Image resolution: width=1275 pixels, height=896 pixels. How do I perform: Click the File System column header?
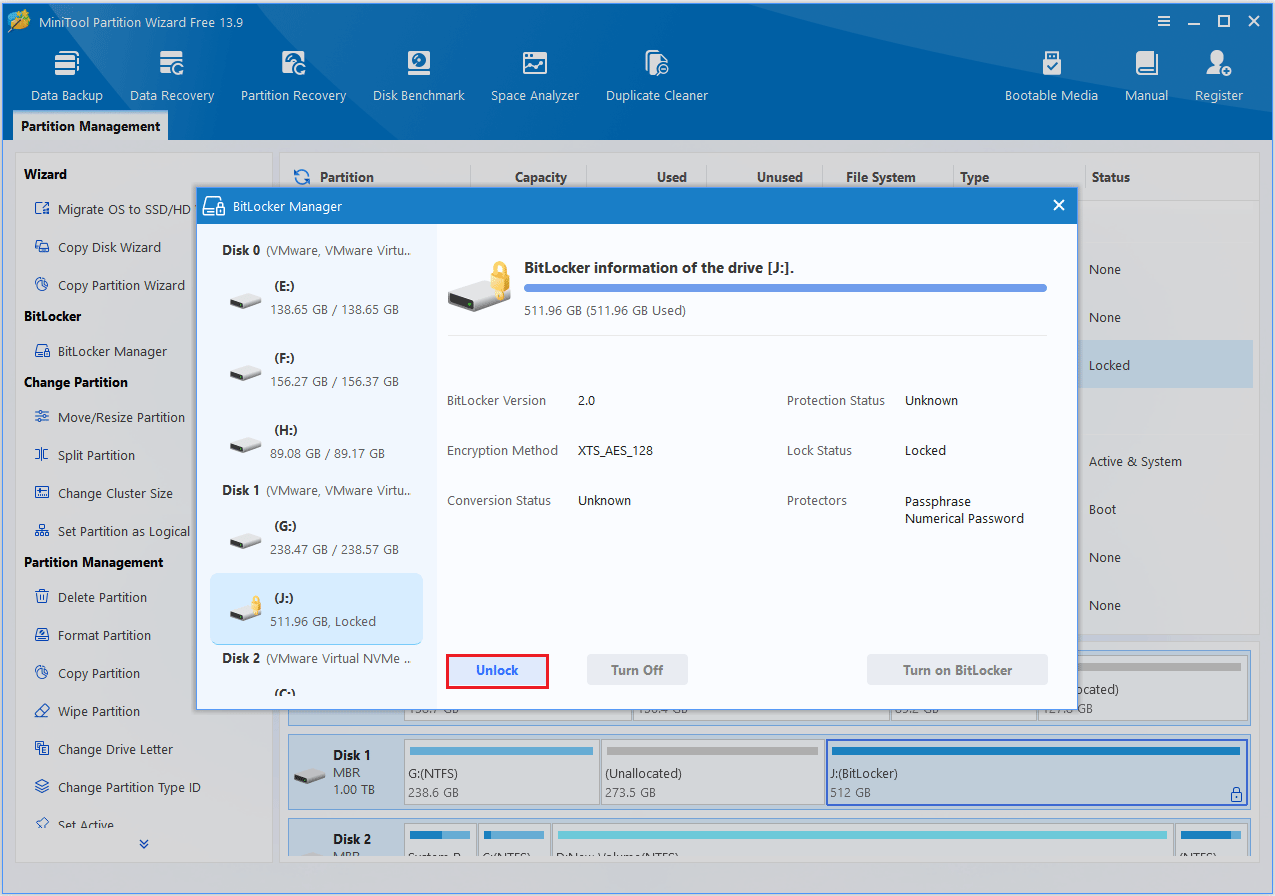[881, 177]
